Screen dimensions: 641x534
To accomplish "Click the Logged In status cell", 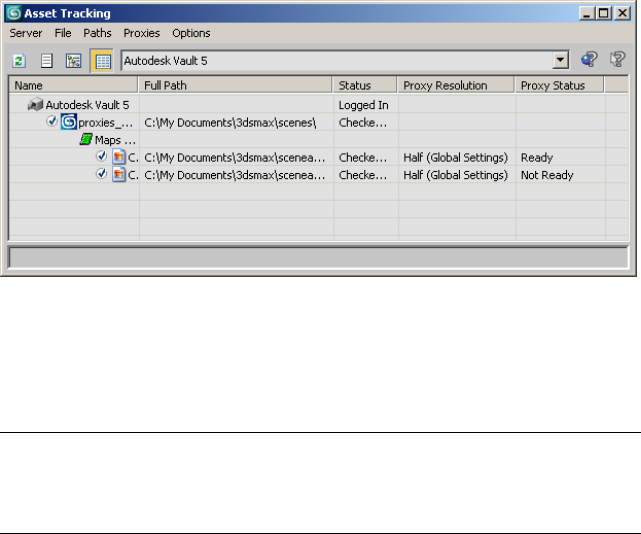I will [363, 105].
